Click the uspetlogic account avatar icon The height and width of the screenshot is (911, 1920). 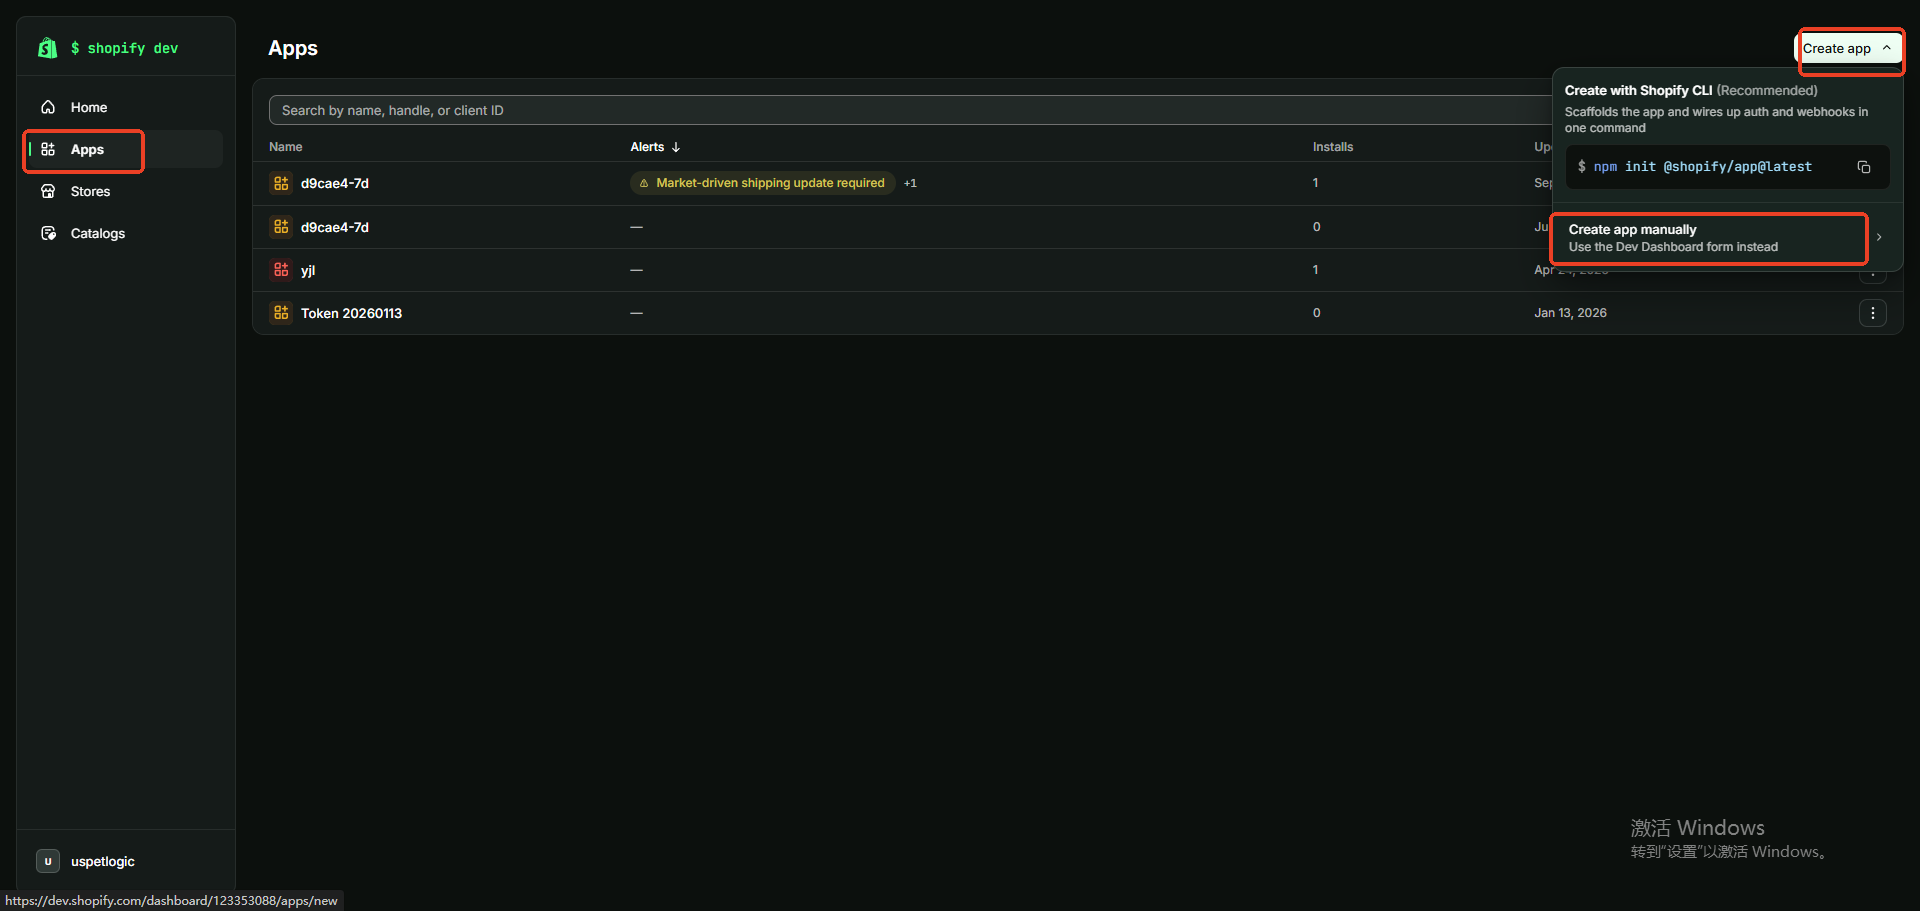[47, 861]
